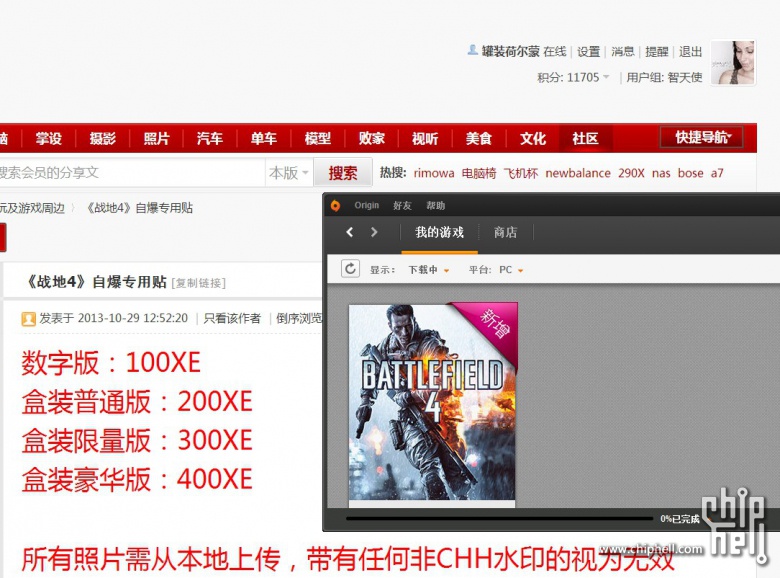The height and width of the screenshot is (578, 780).
Task: Open the 照片 navigation section
Action: (156, 138)
